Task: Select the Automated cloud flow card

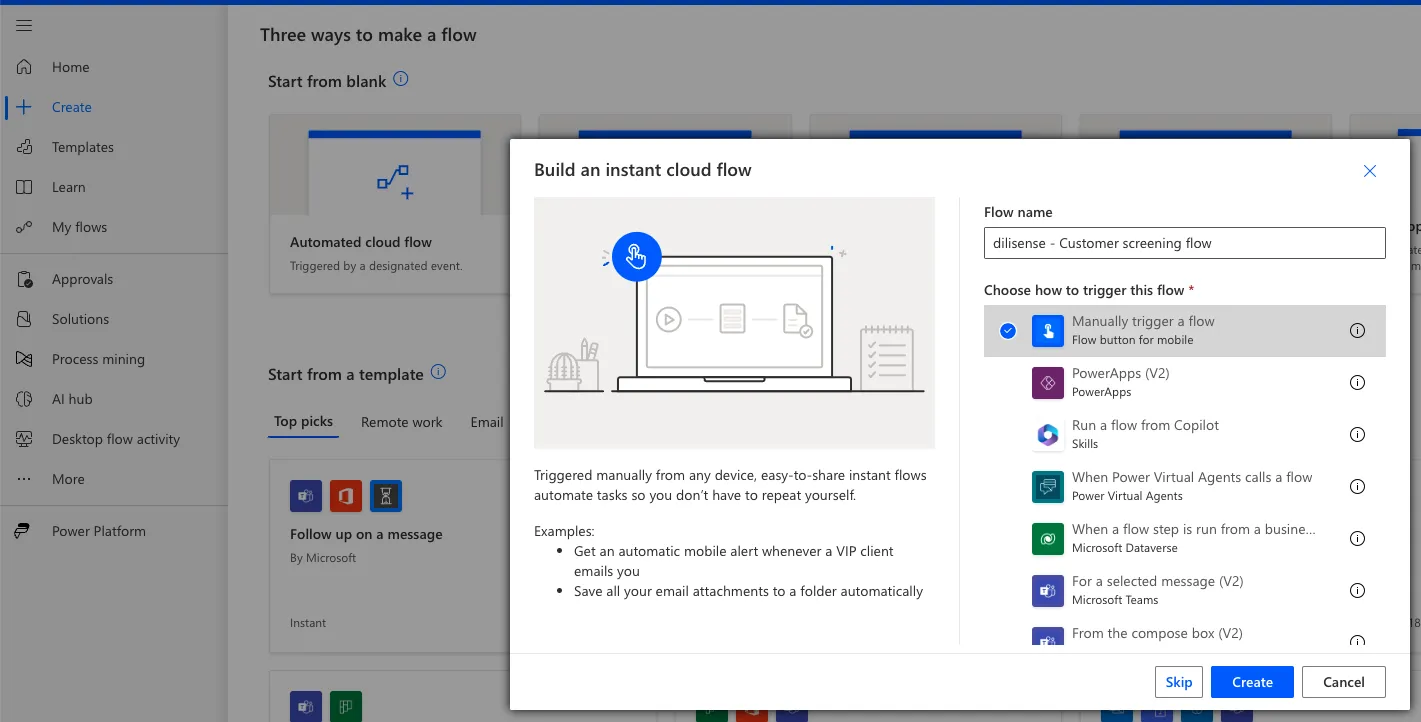Action: 394,204
